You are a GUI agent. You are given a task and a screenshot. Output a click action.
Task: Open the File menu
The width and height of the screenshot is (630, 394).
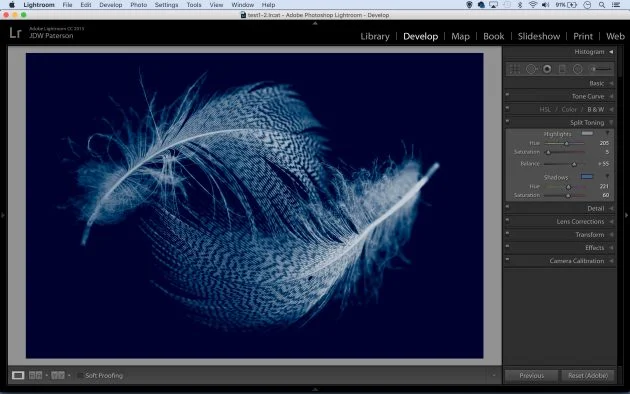click(x=67, y=5)
